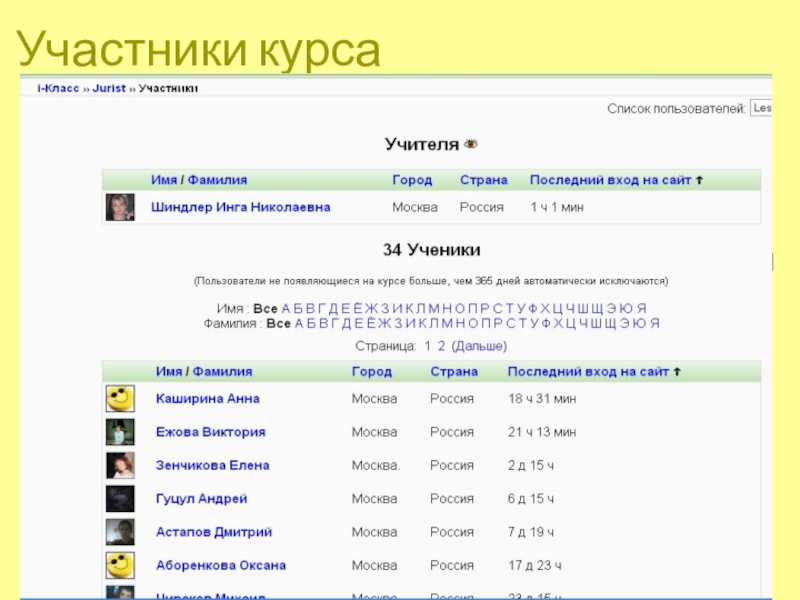Open the Список пользователей dropdown
Viewport: 800px width, 600px height.
[x=761, y=108]
